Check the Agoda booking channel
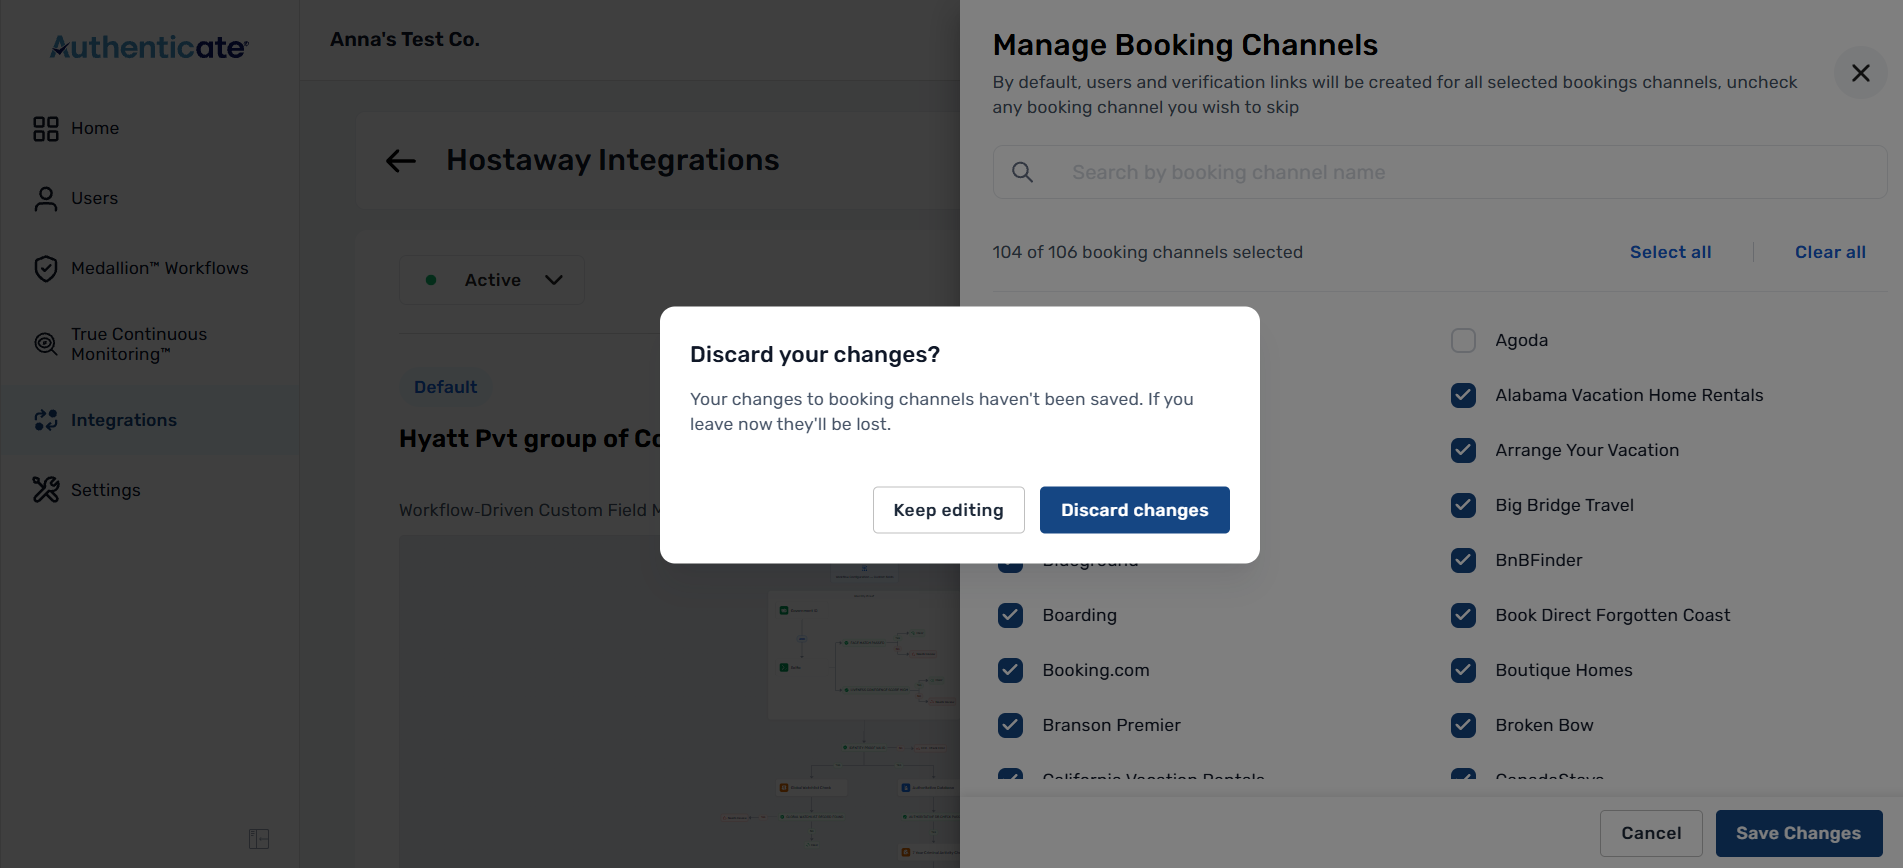Screen dimensions: 1903x868 [1463, 341]
